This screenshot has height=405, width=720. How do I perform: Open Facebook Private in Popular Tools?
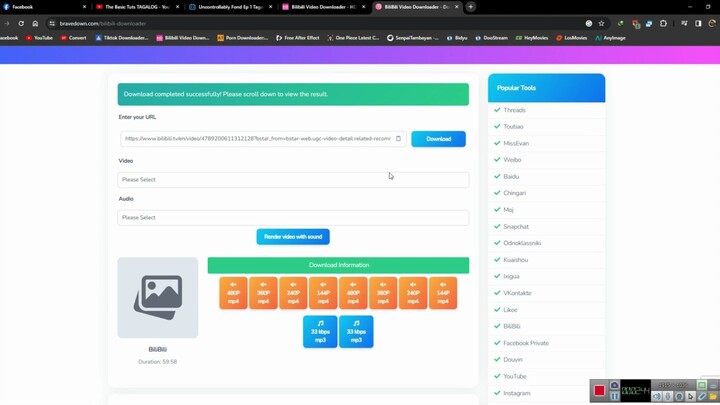526,343
